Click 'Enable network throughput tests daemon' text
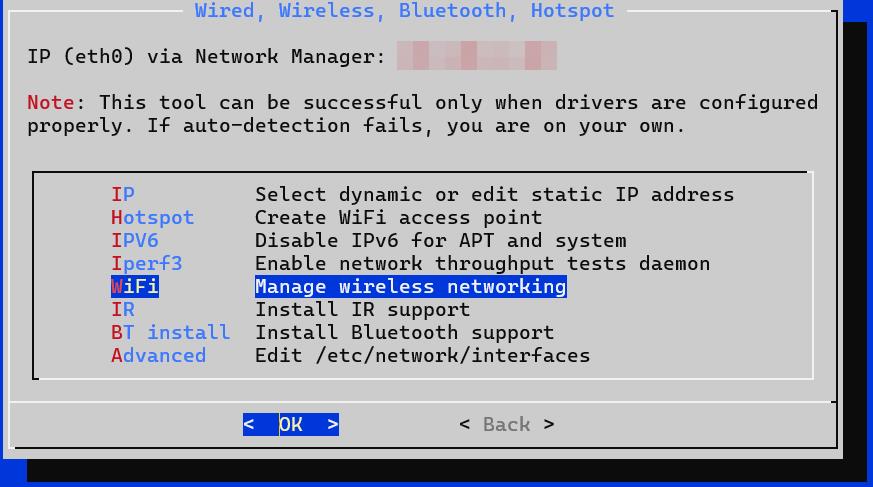 click(482, 263)
